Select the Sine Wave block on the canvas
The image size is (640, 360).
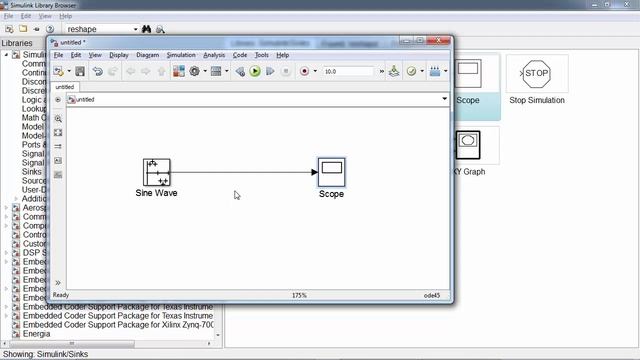(157, 172)
